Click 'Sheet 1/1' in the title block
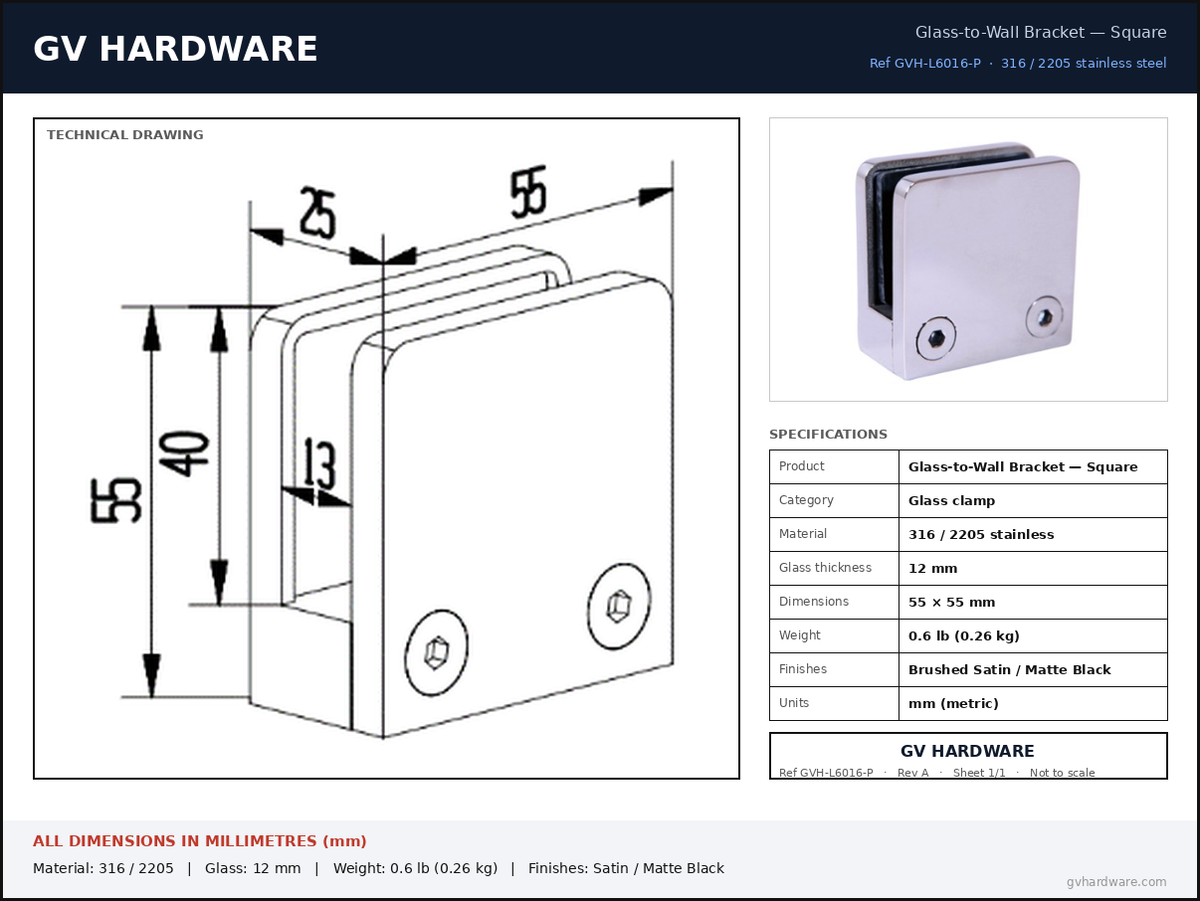Screen dimensions: 1200x901 [x=979, y=773]
